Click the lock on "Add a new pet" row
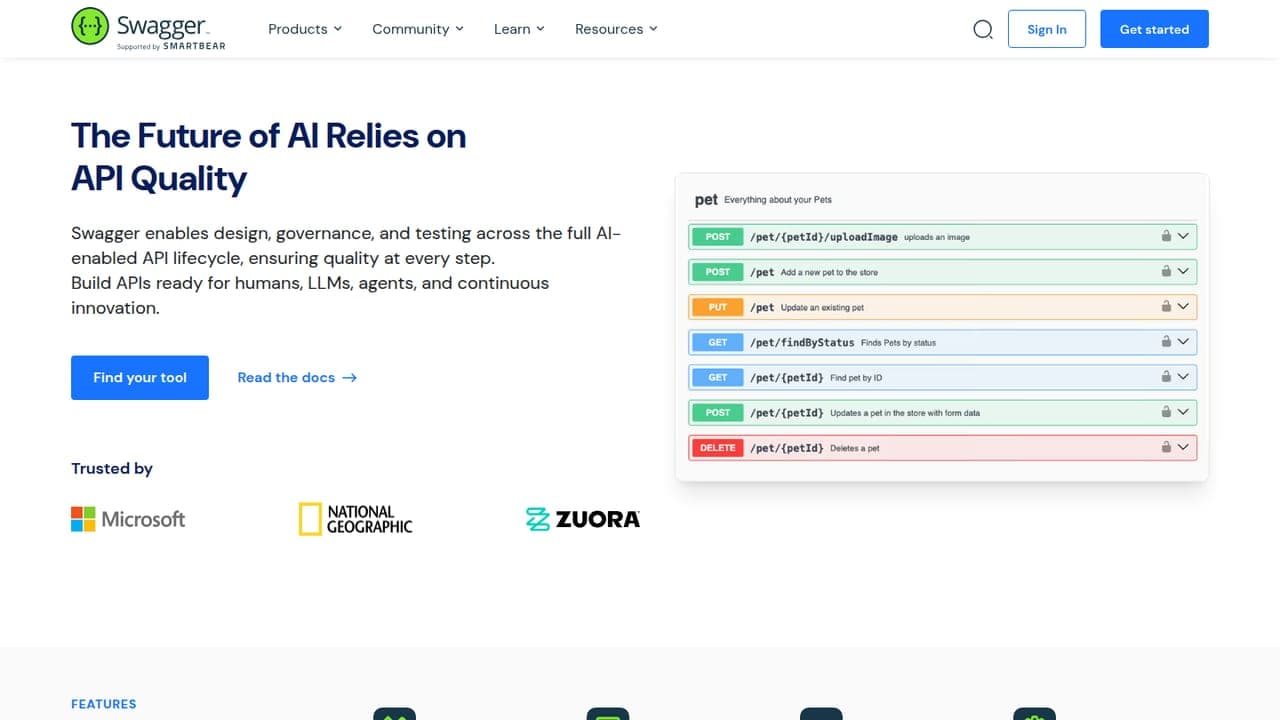1280x720 pixels. point(1166,271)
